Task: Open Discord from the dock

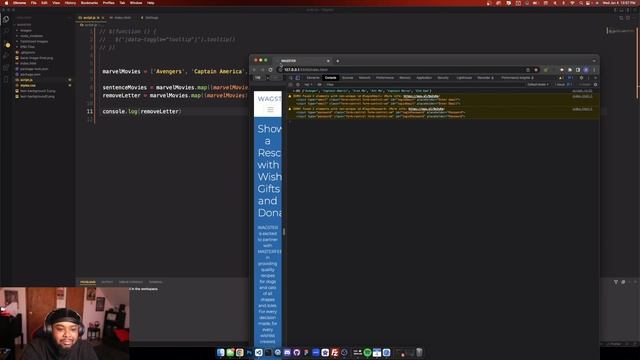Action: 287,352
